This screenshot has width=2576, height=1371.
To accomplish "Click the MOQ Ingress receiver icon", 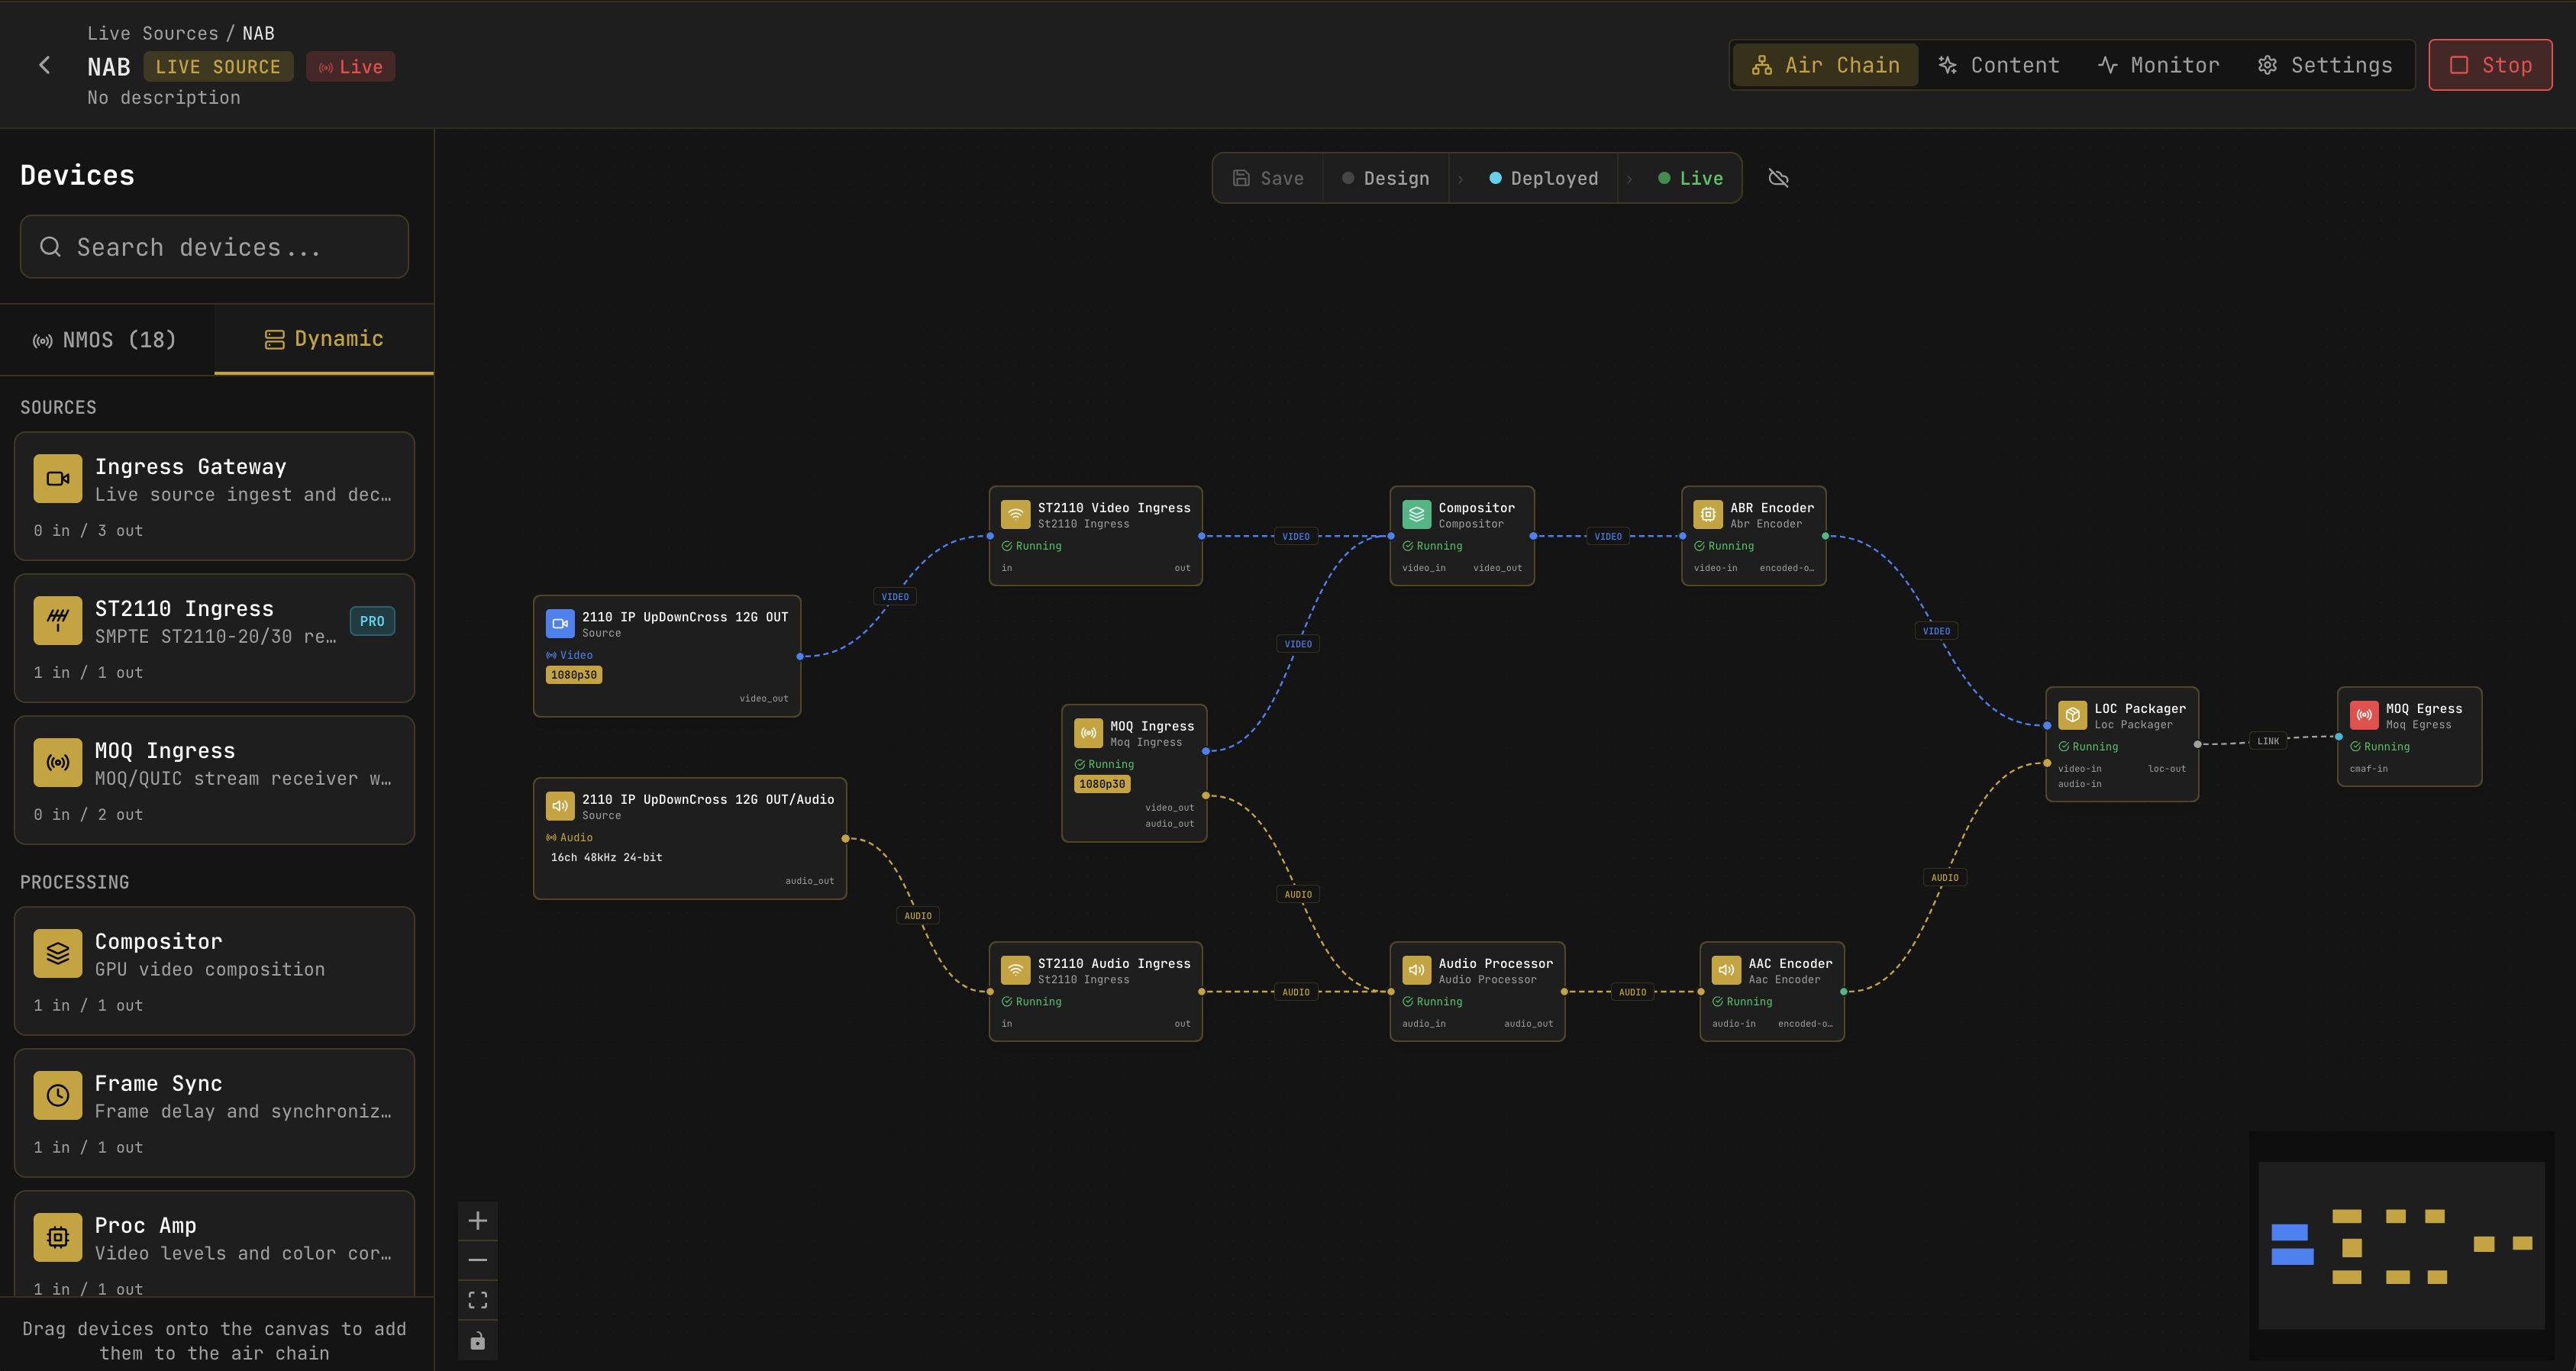I will click(57, 762).
